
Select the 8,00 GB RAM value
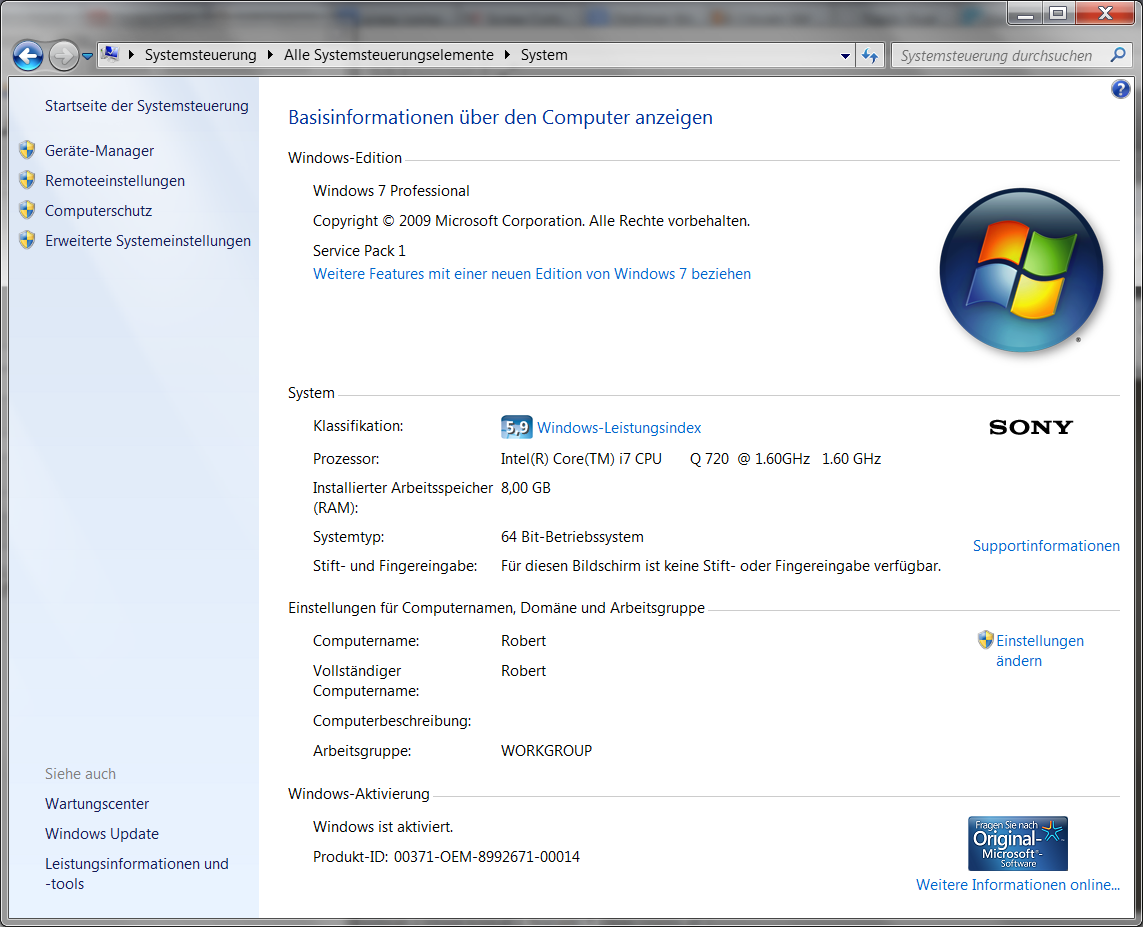pos(526,488)
